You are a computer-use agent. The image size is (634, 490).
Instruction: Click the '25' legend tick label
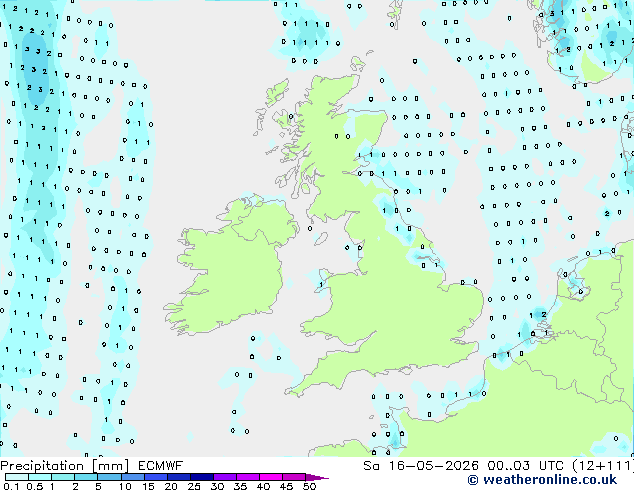coord(194,486)
